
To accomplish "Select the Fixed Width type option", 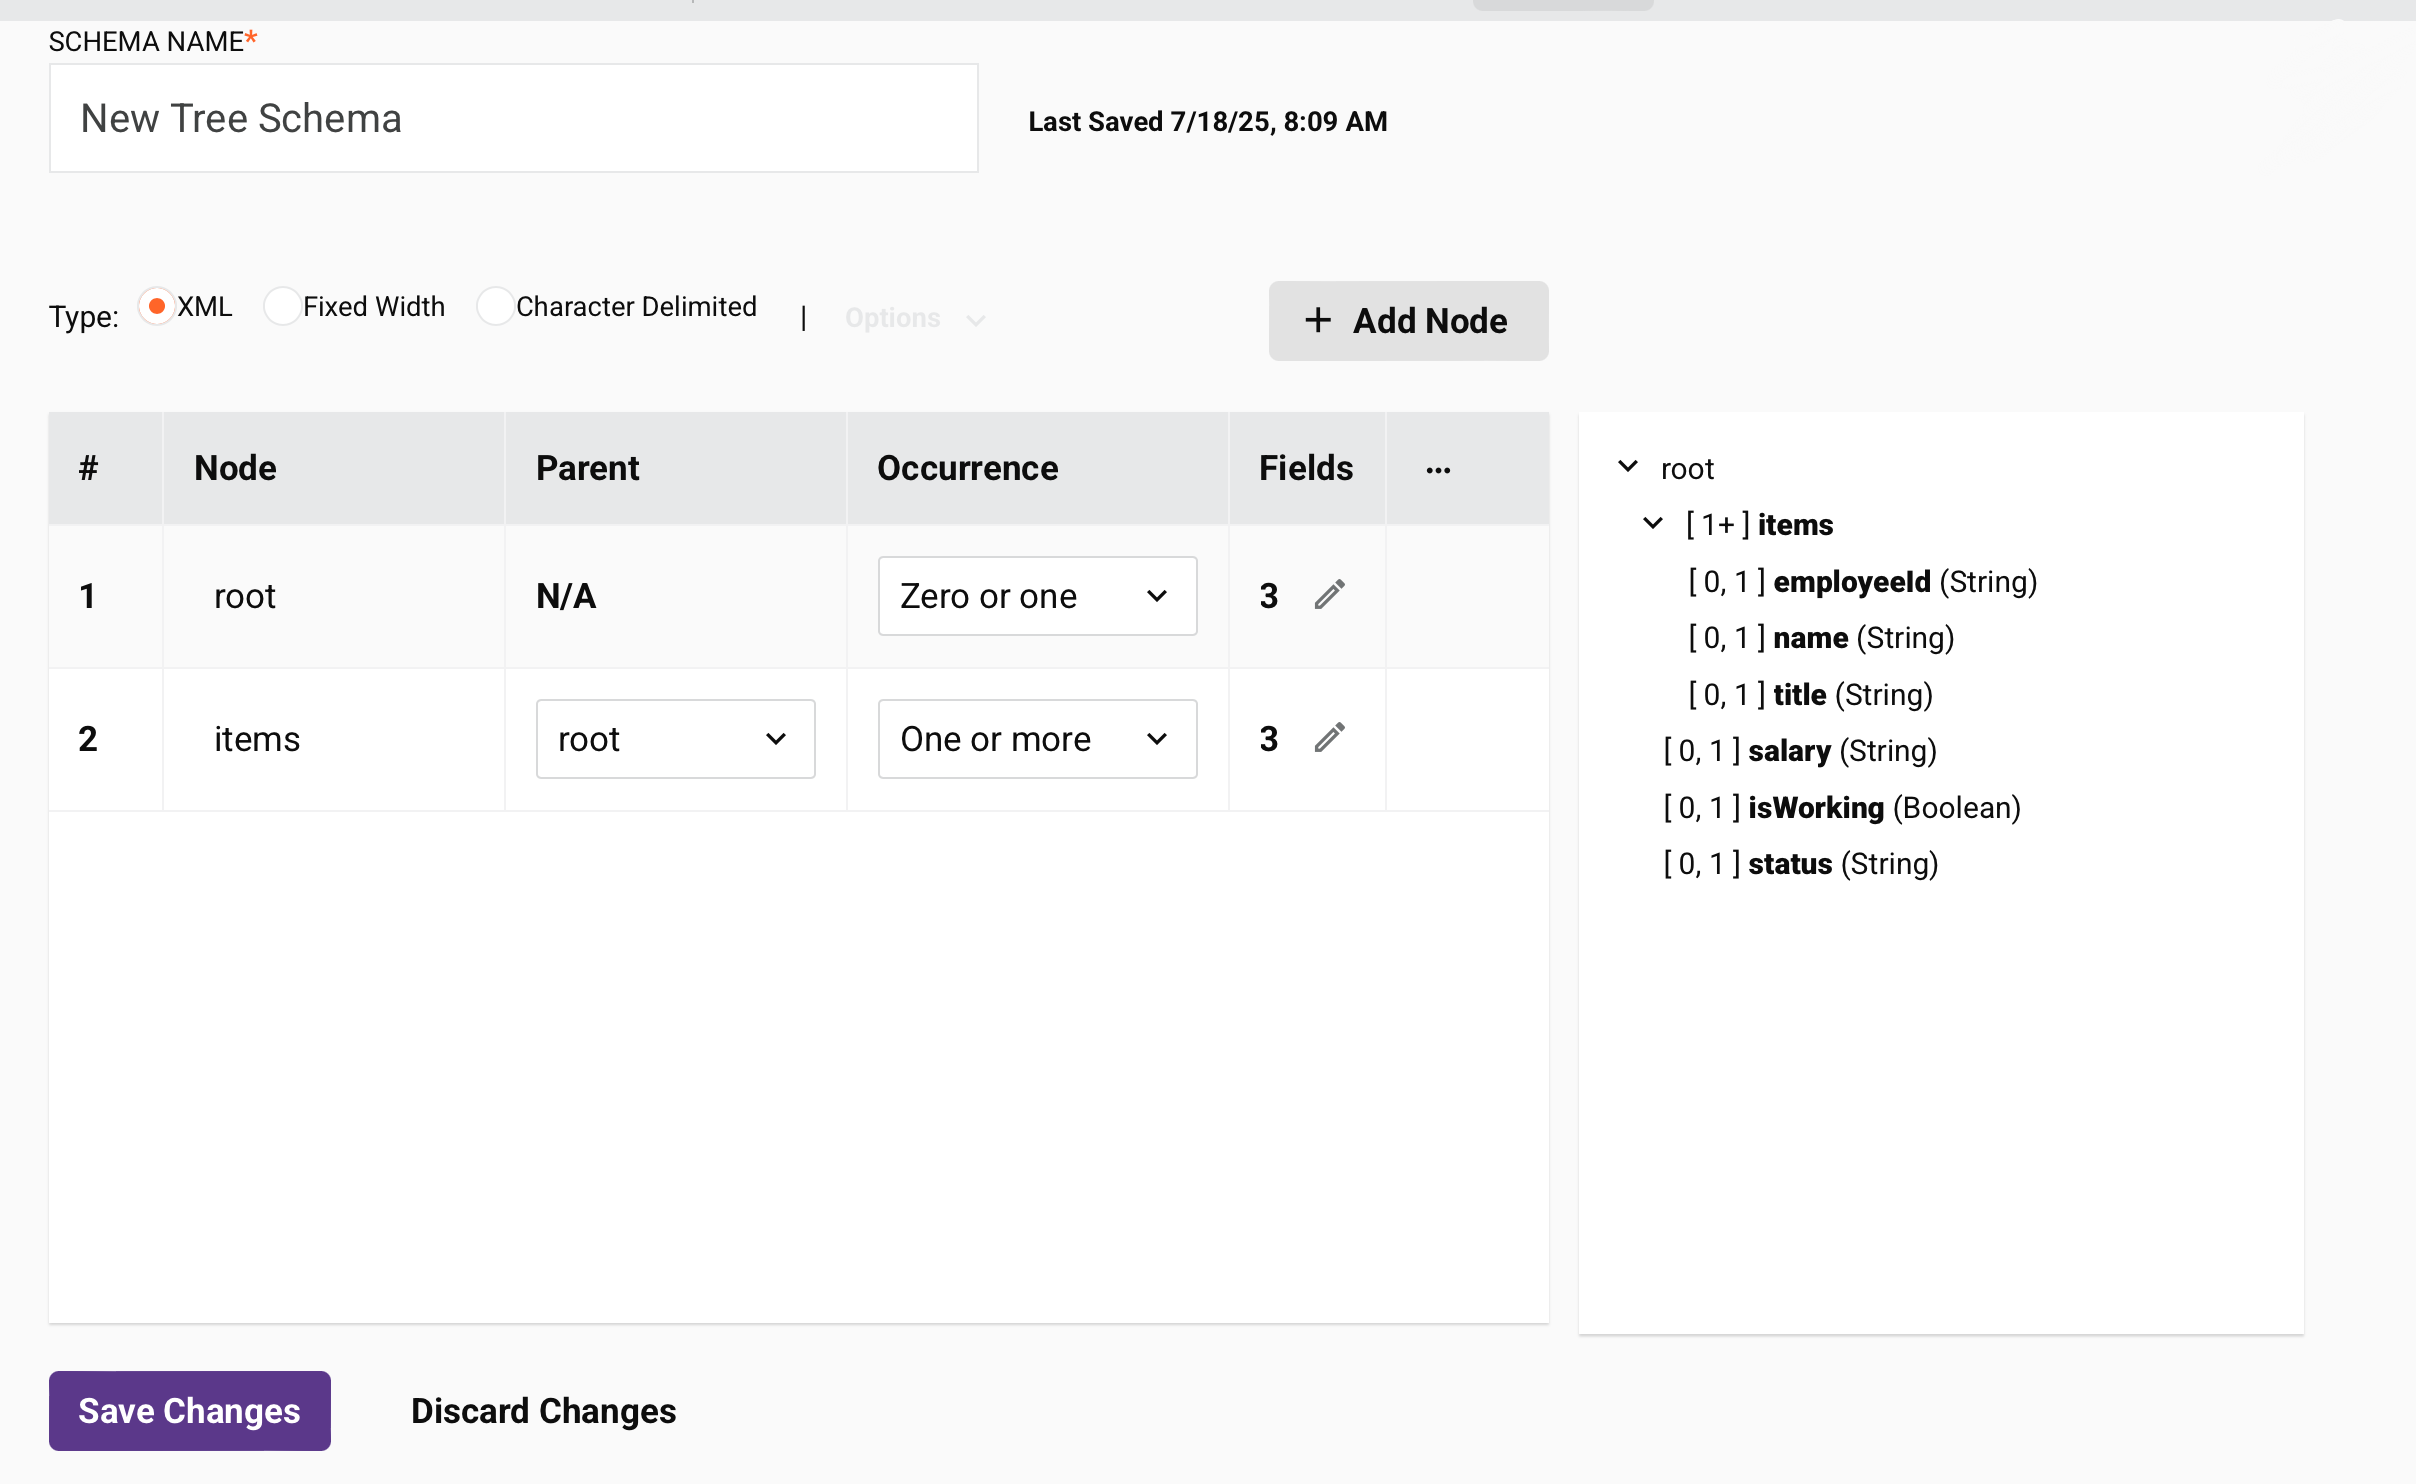I will [282, 306].
